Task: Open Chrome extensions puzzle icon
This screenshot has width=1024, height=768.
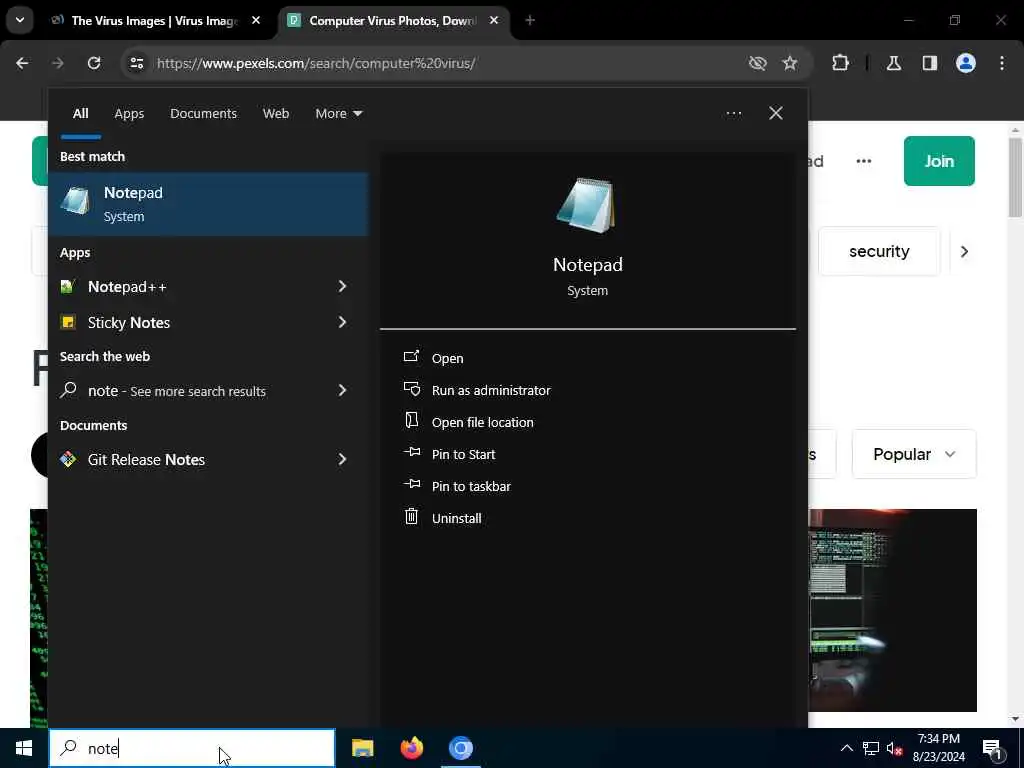Action: 840,63
